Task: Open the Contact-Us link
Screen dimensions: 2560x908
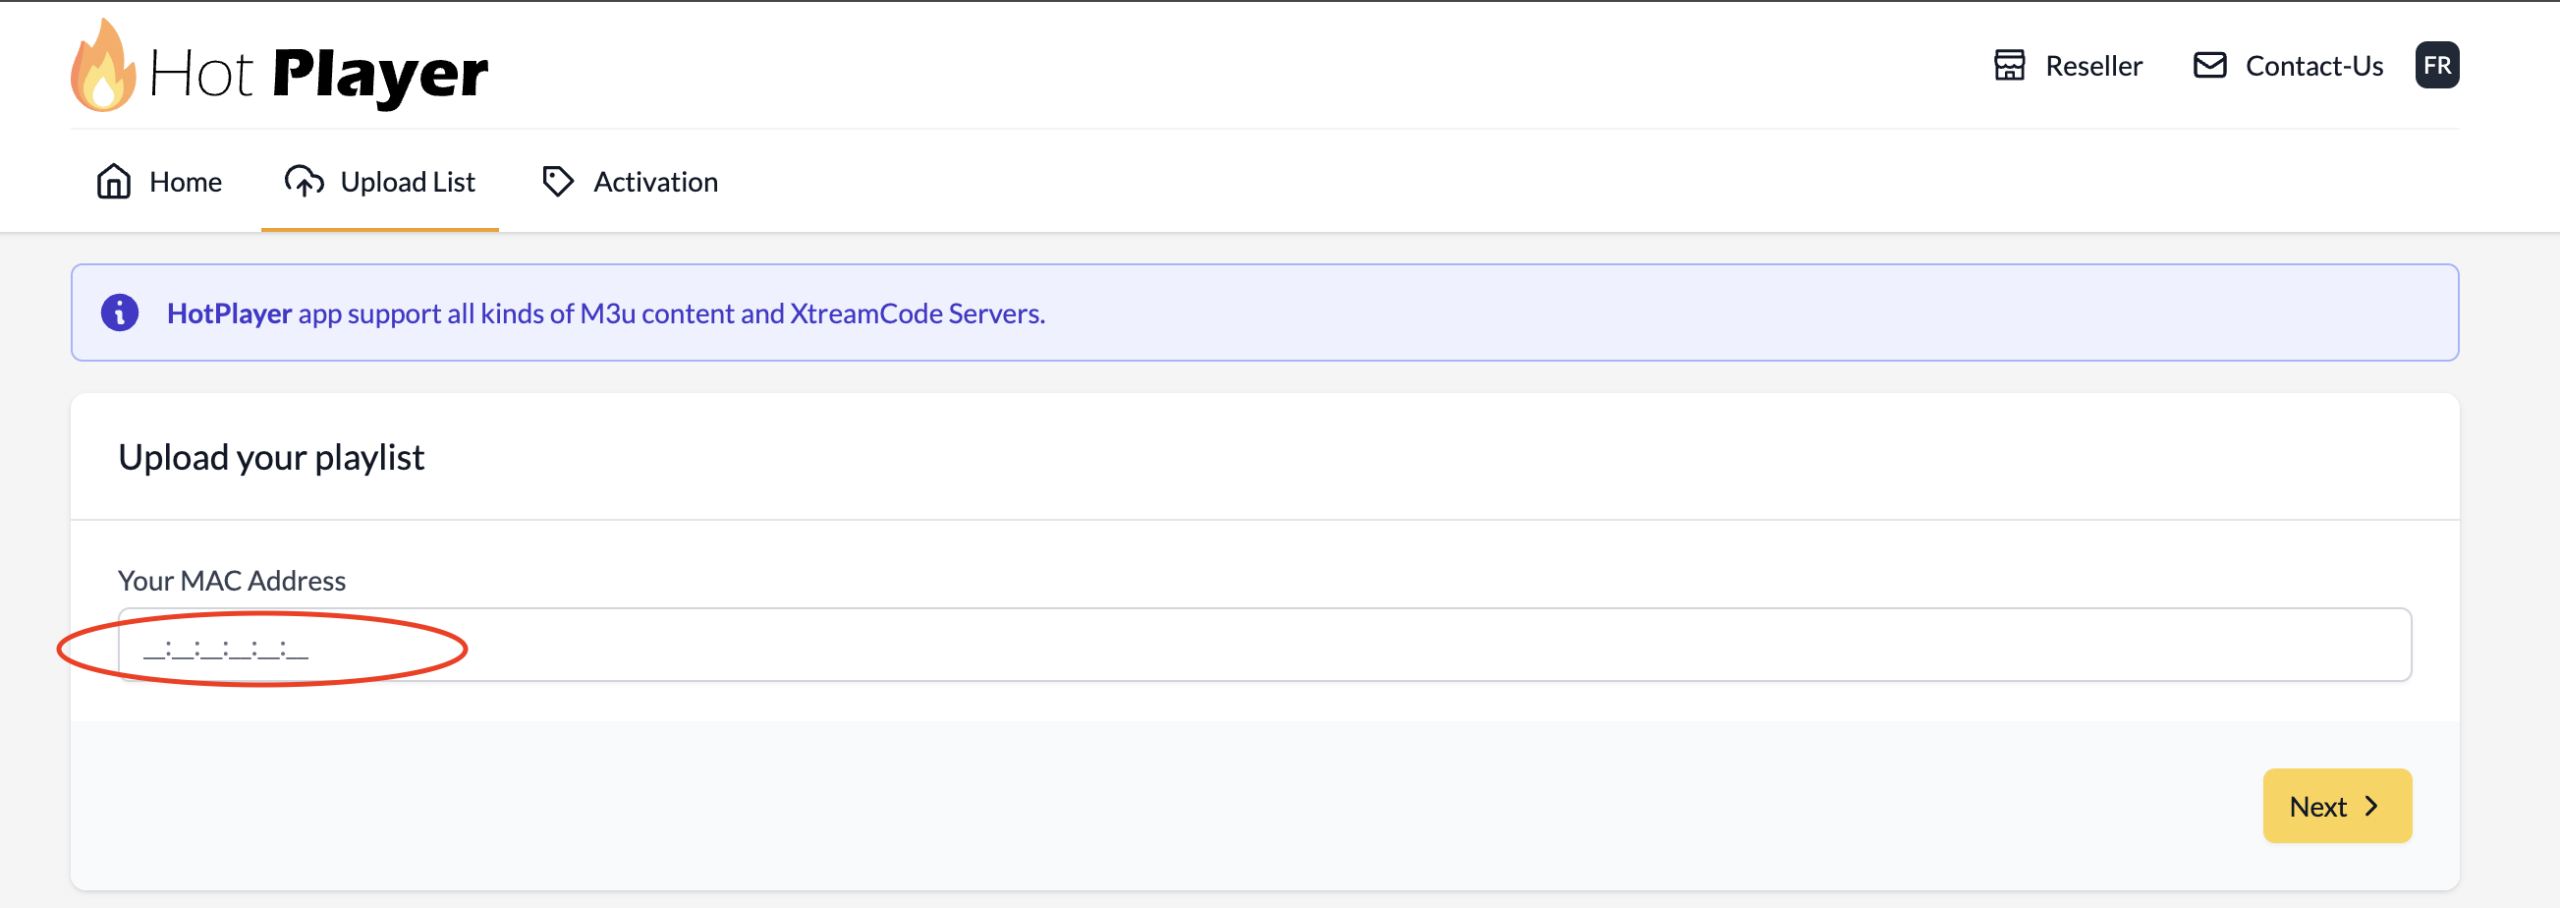Action: click(x=2288, y=65)
